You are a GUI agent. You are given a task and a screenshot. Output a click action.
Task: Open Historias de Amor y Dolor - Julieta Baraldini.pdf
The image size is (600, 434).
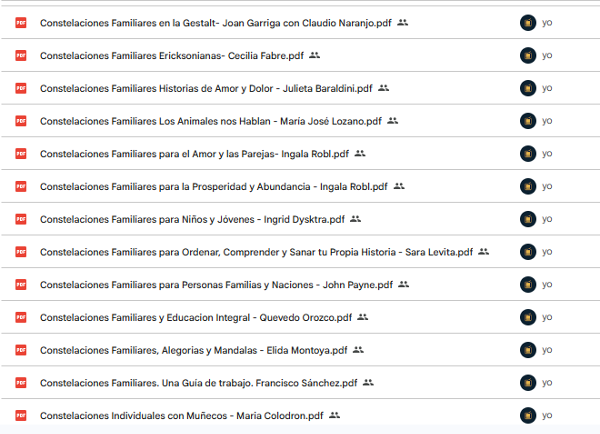tap(206, 88)
